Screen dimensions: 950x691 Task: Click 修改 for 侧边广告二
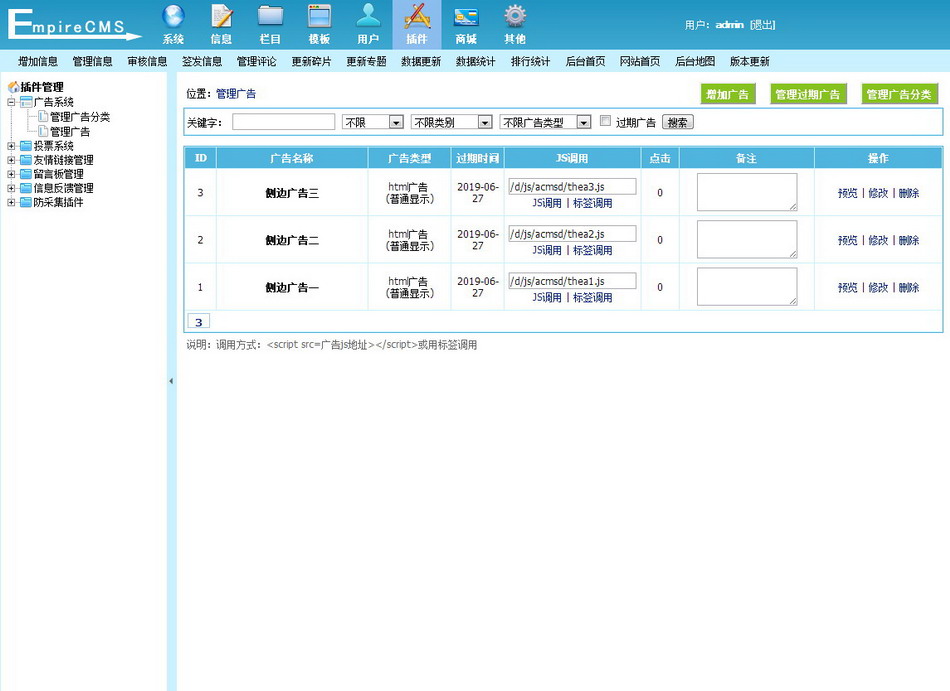pos(878,240)
